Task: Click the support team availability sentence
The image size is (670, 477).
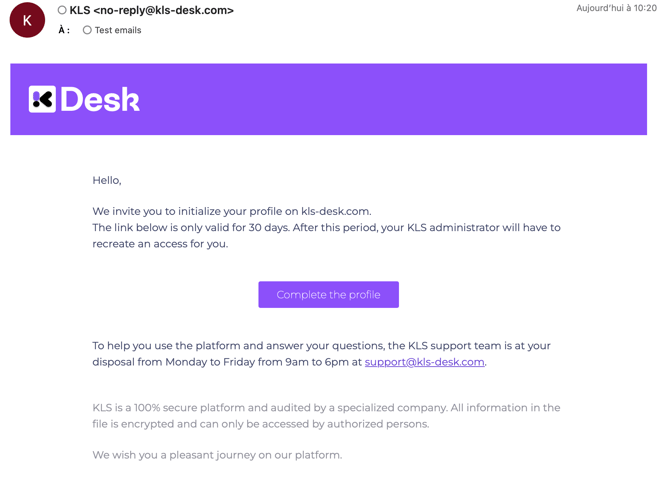Action: (x=321, y=354)
